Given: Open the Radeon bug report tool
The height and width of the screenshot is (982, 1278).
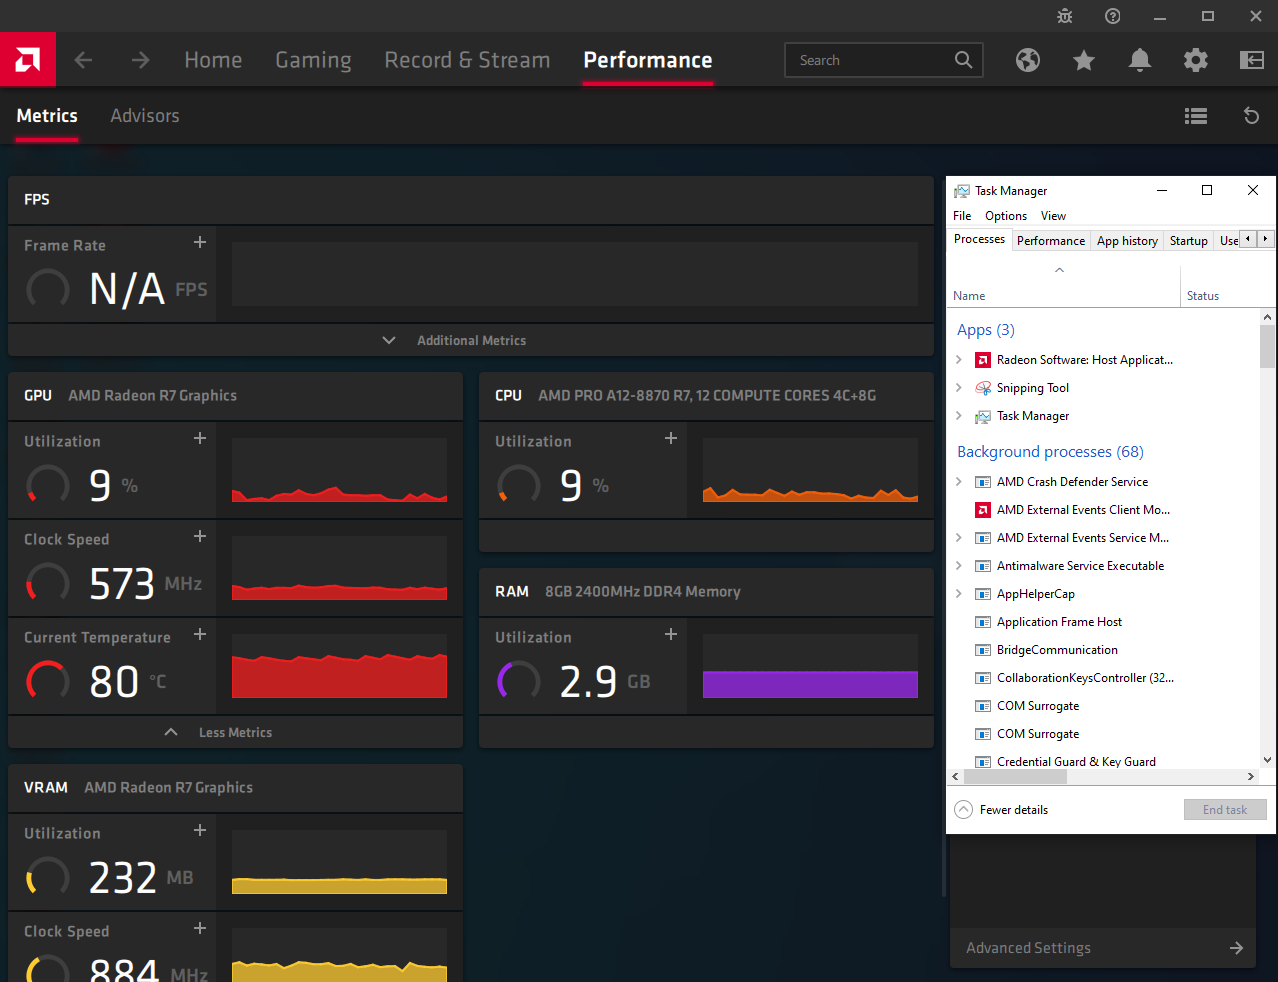Looking at the screenshot, I should (x=1064, y=16).
